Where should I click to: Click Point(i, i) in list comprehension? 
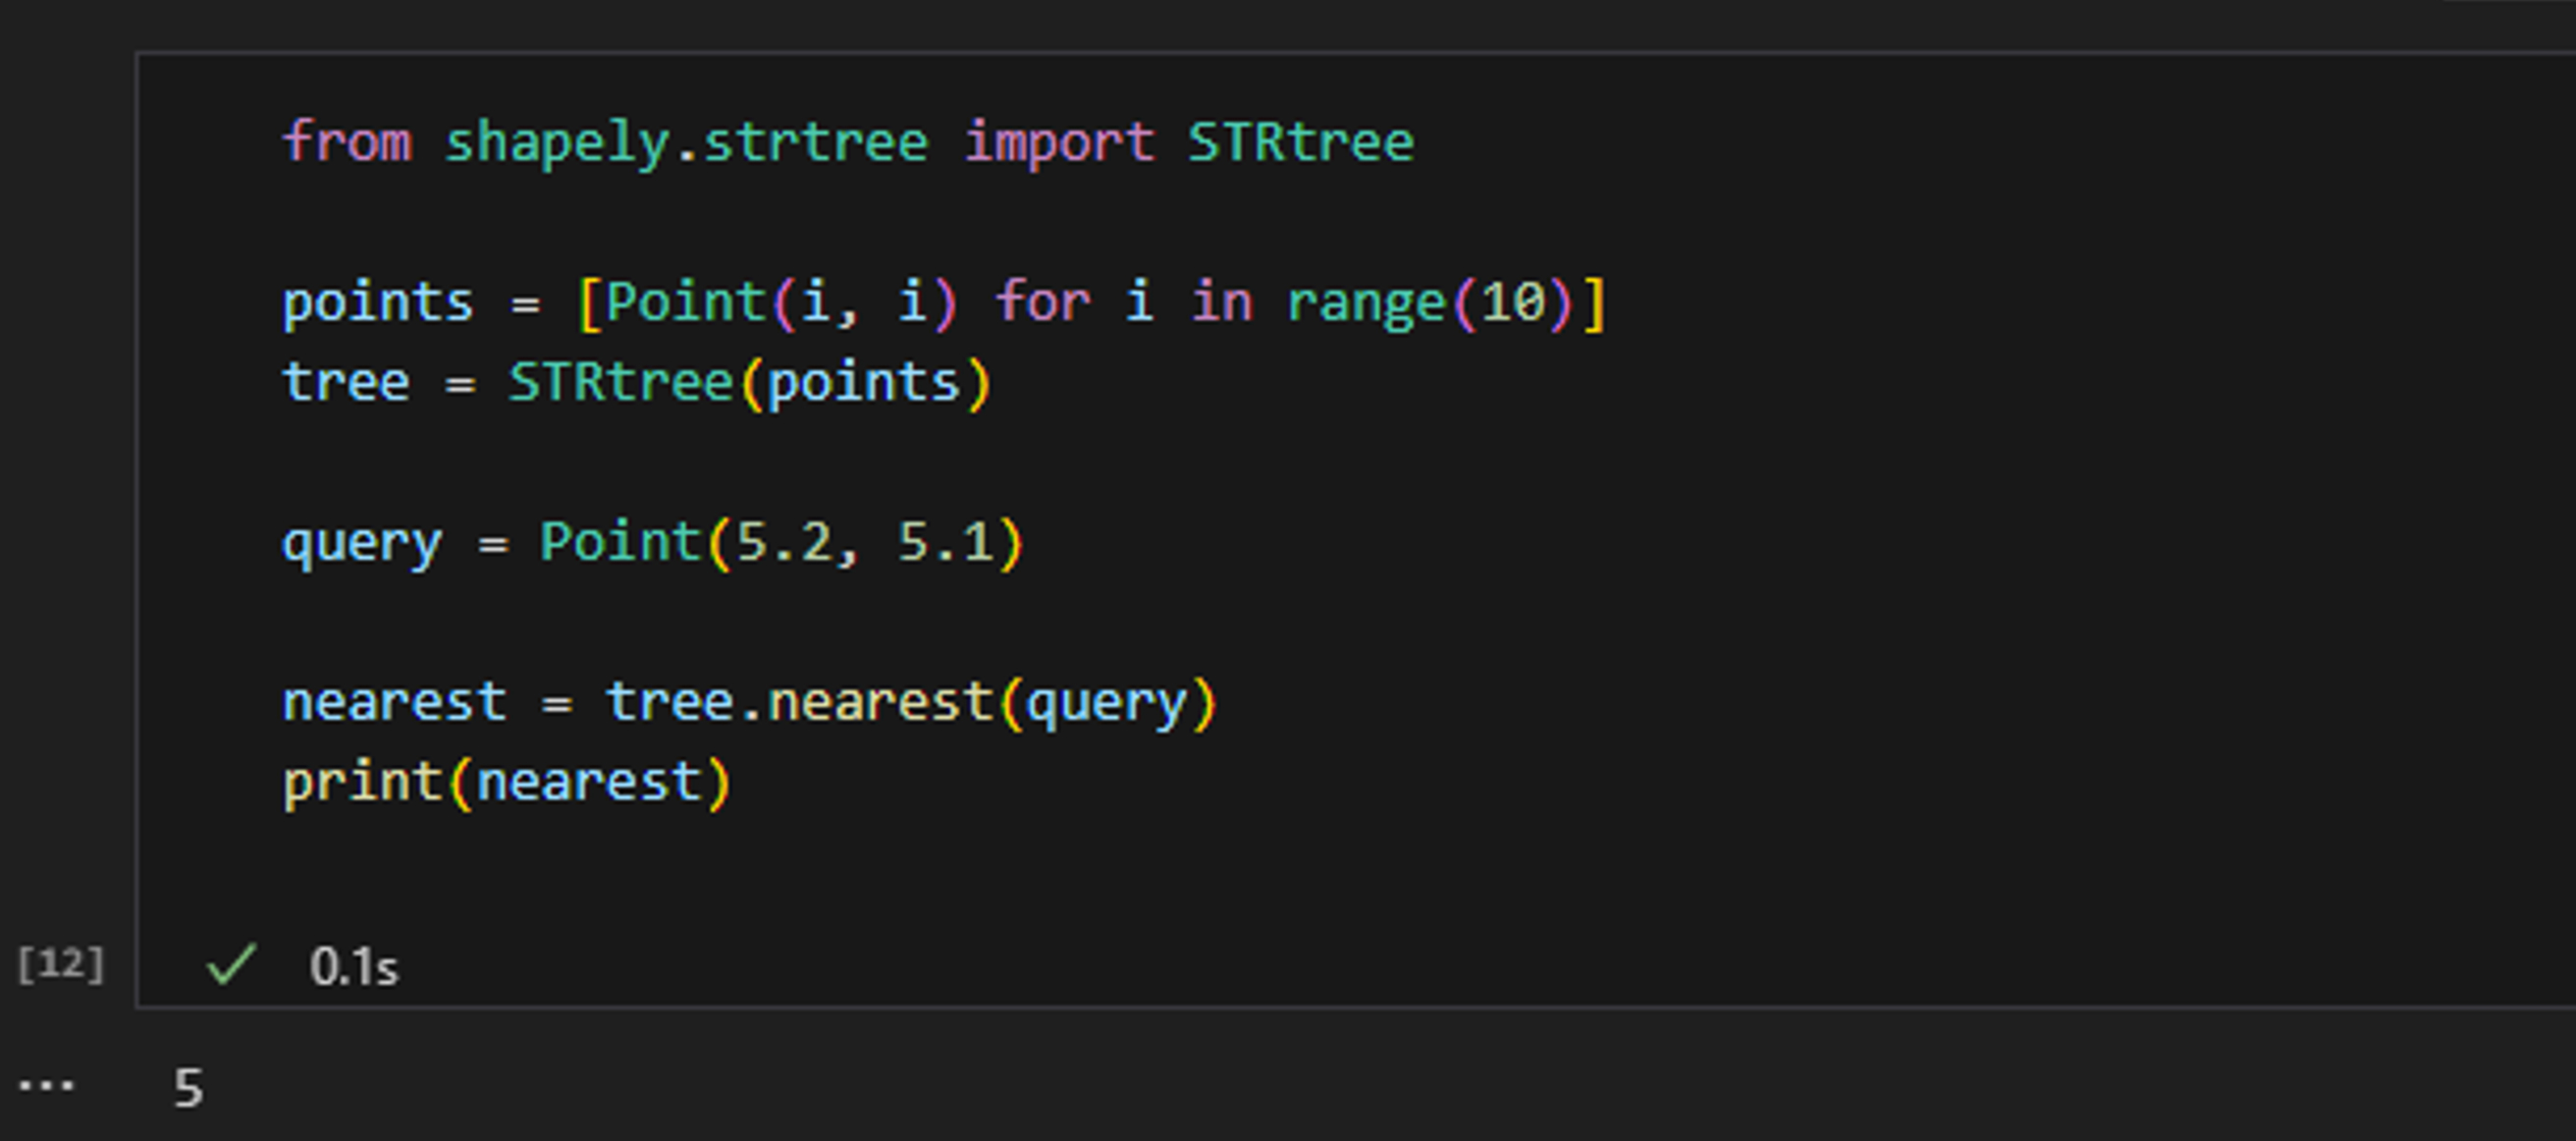782,302
